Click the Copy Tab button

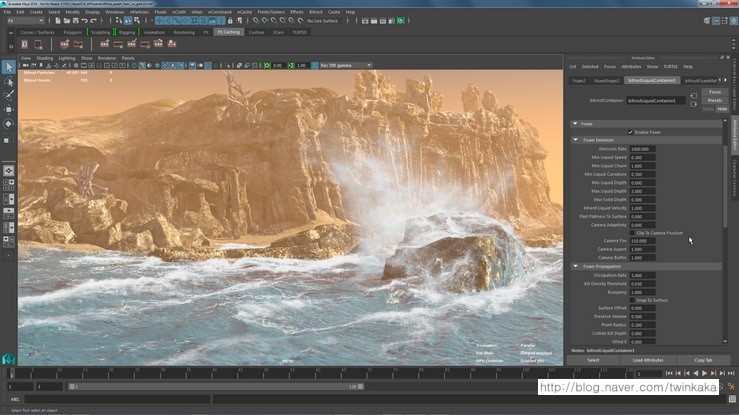[703, 360]
